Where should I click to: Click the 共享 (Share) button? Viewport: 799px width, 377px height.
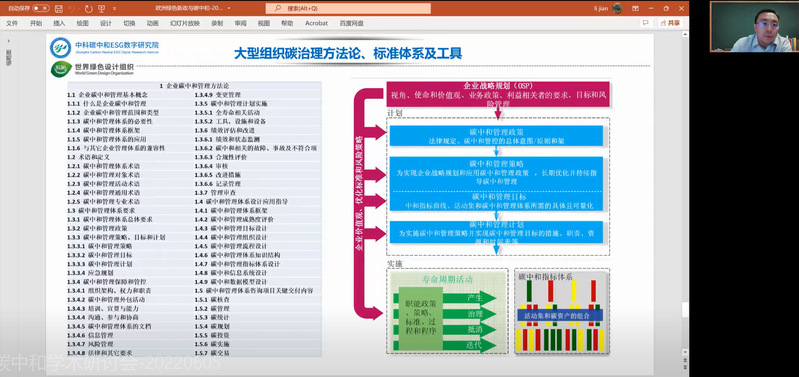[x=670, y=23]
